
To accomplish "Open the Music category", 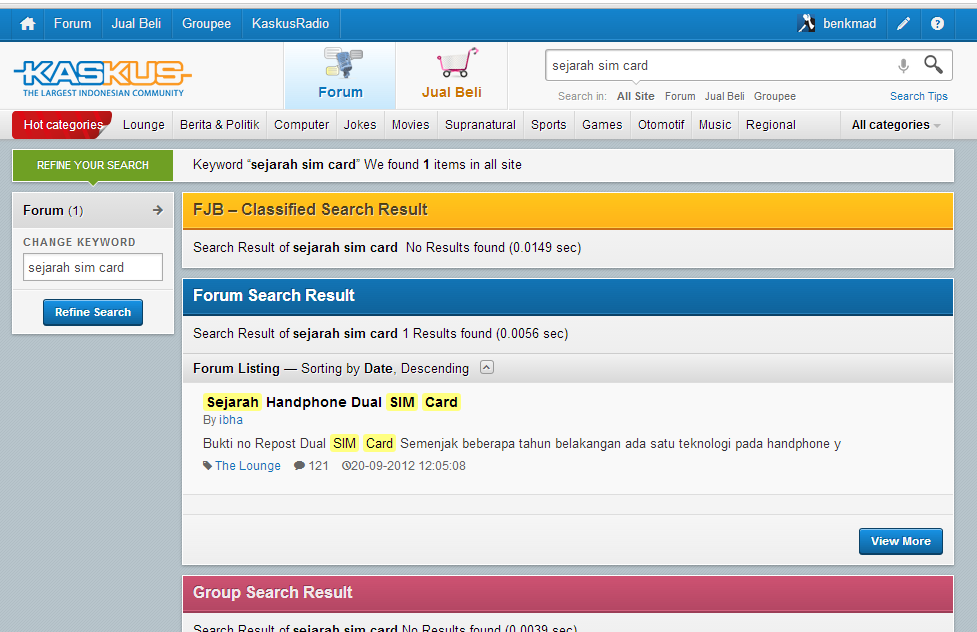I will pos(715,125).
